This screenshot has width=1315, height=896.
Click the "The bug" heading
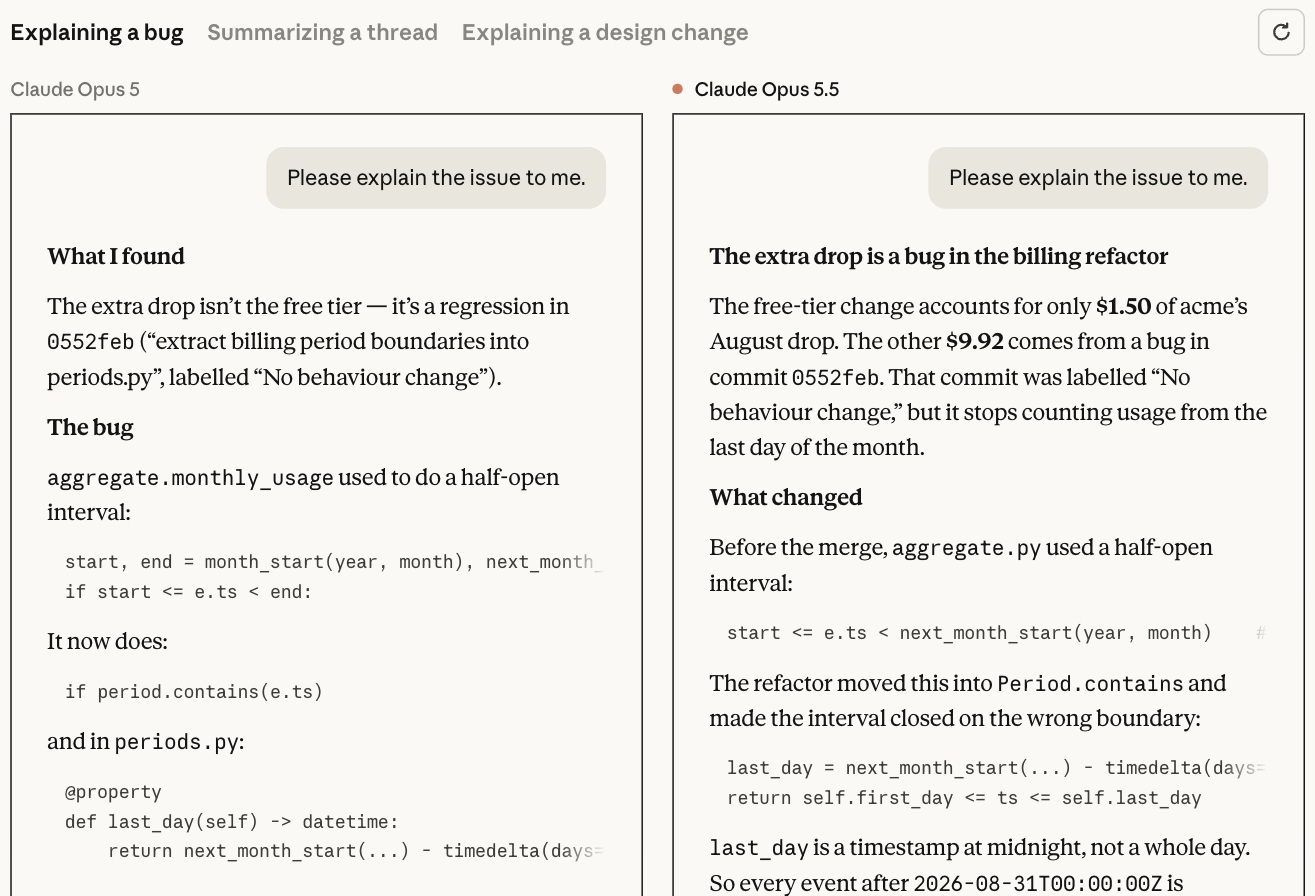click(x=90, y=427)
